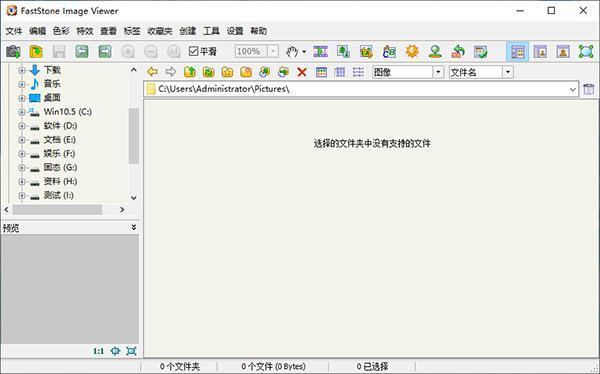Switch to list view style
Viewport: 600px width, 374px height.
358,72
